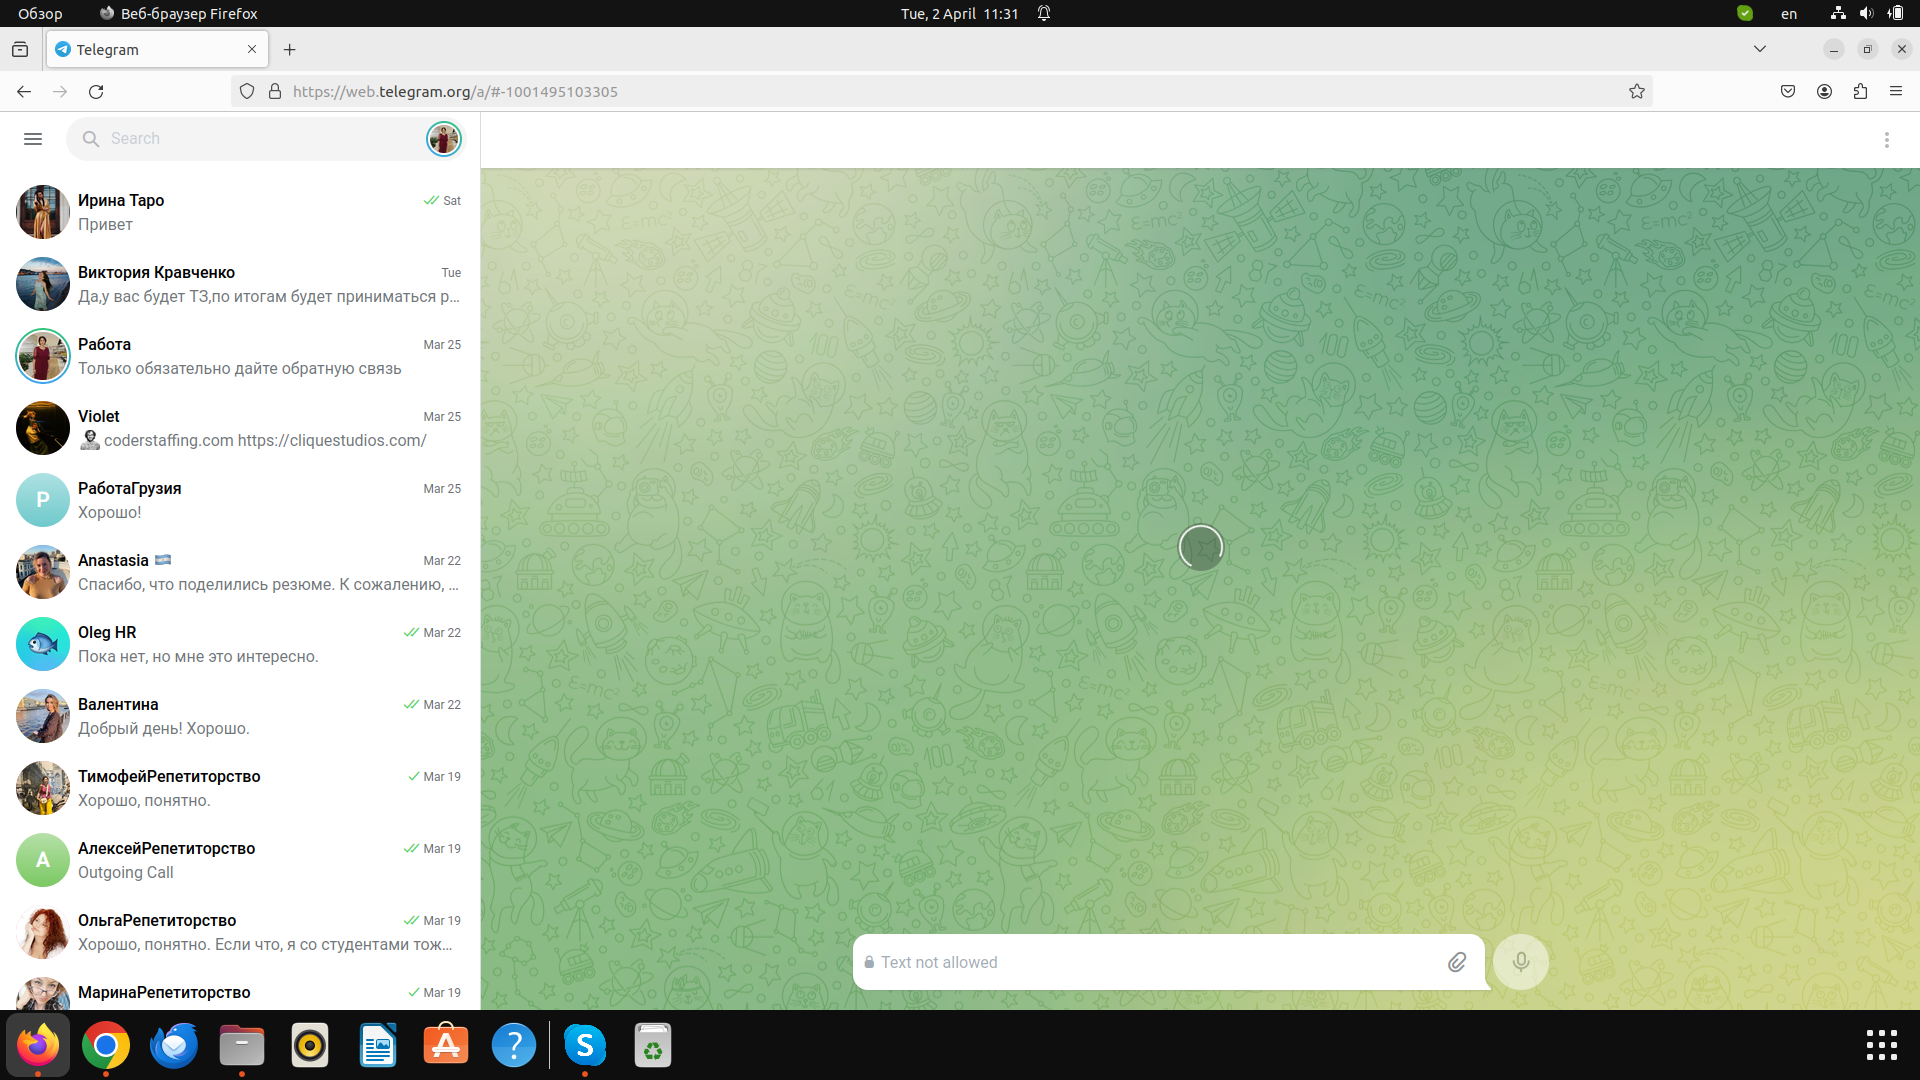Toggle the site security lock icon
Image resolution: width=1920 pixels, height=1080 pixels.
click(274, 91)
